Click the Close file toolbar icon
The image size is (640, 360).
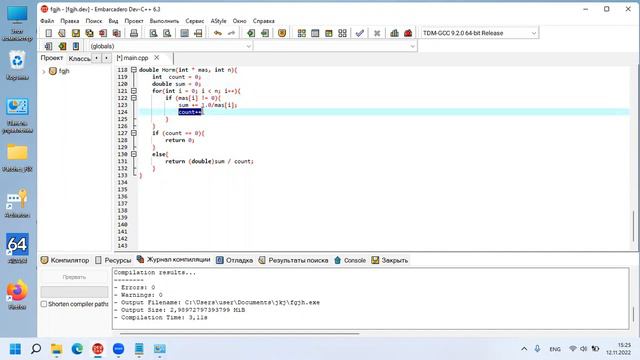click(x=103, y=33)
